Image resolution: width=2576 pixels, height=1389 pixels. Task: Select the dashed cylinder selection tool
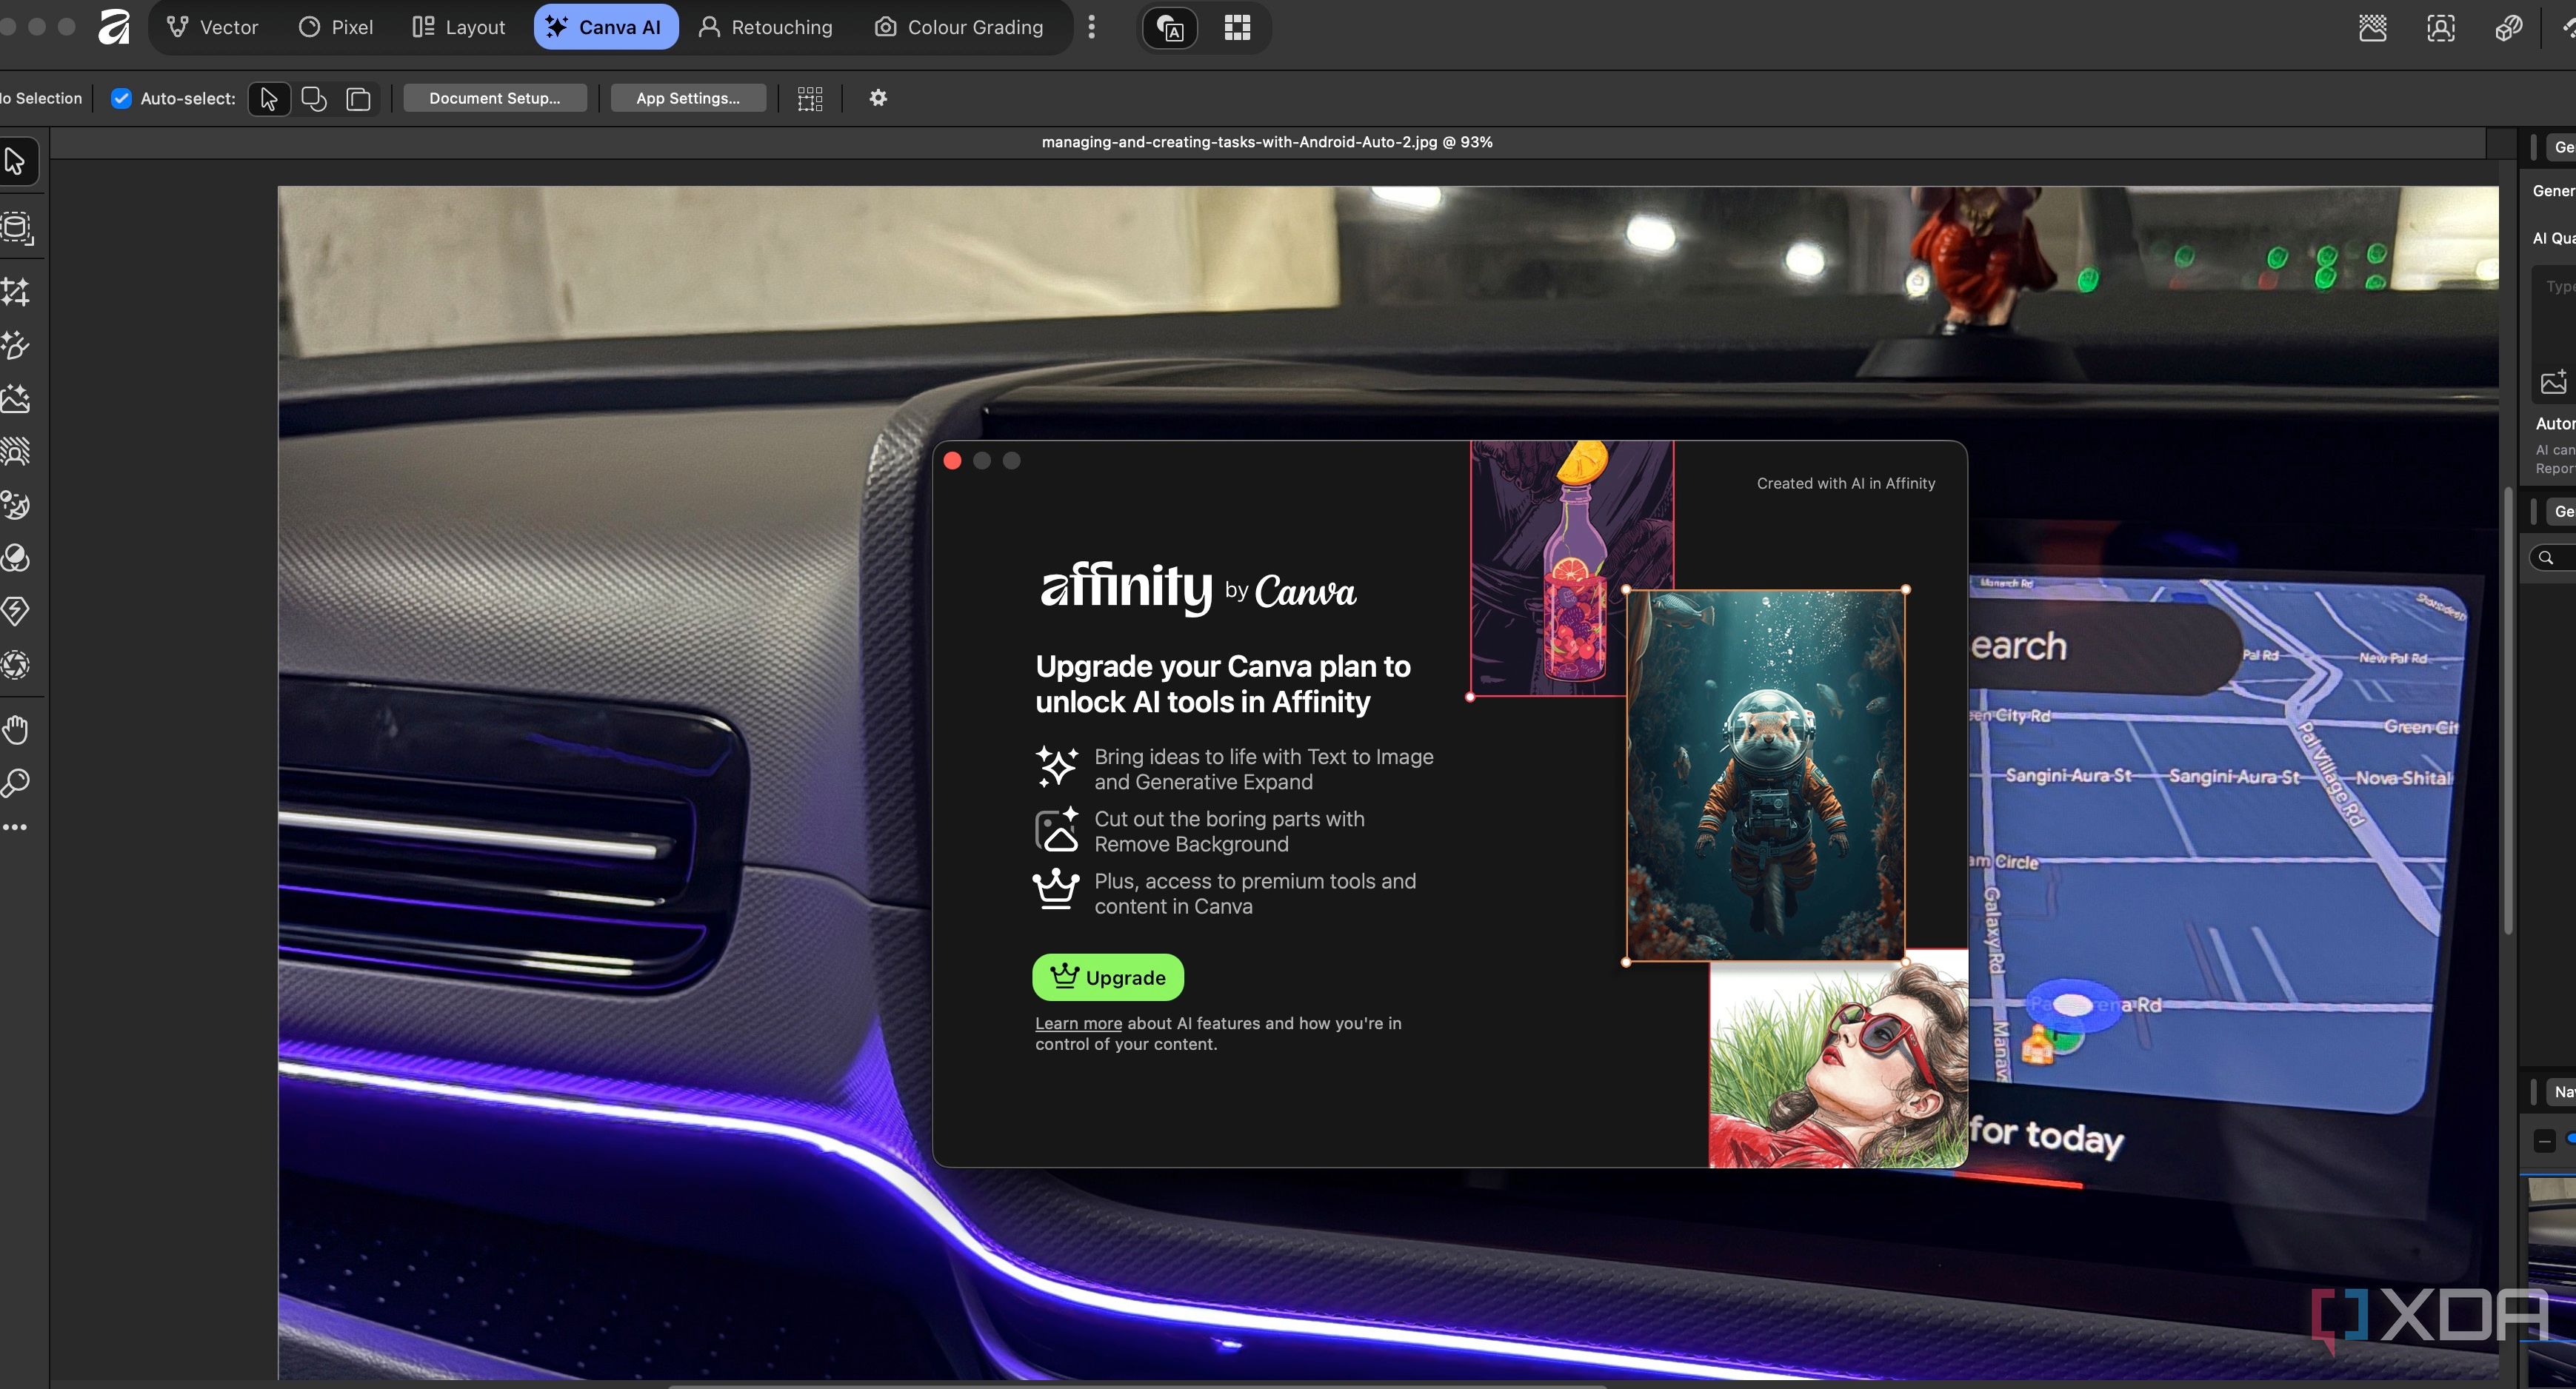[x=15, y=228]
